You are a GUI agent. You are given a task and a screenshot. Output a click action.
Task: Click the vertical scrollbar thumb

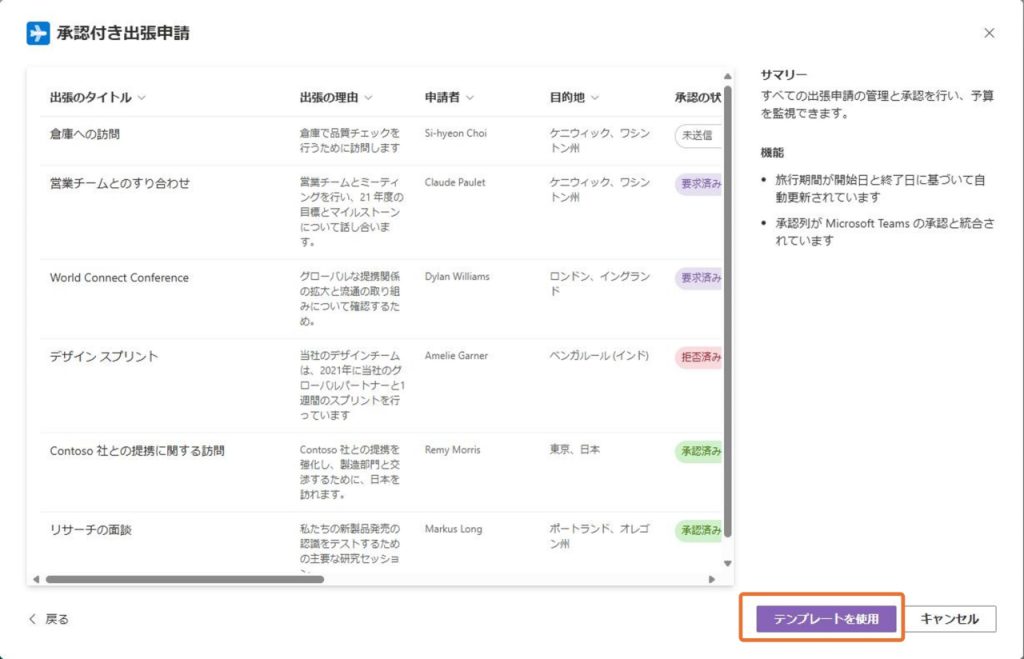[728, 312]
